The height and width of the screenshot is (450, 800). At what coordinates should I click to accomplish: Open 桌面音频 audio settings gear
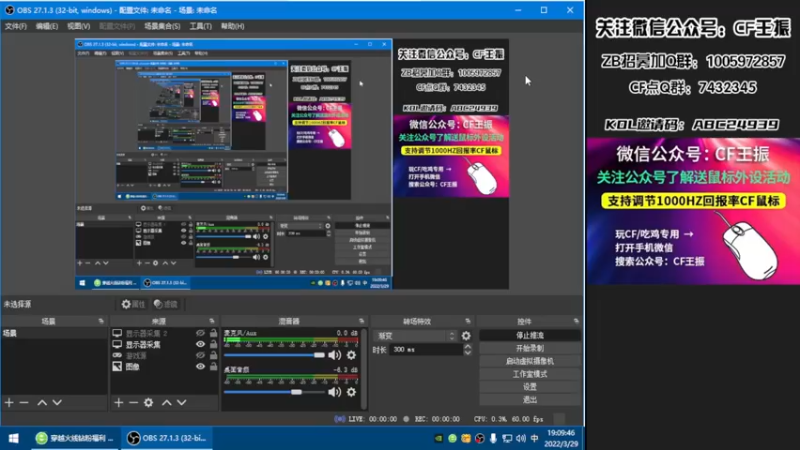[352, 392]
